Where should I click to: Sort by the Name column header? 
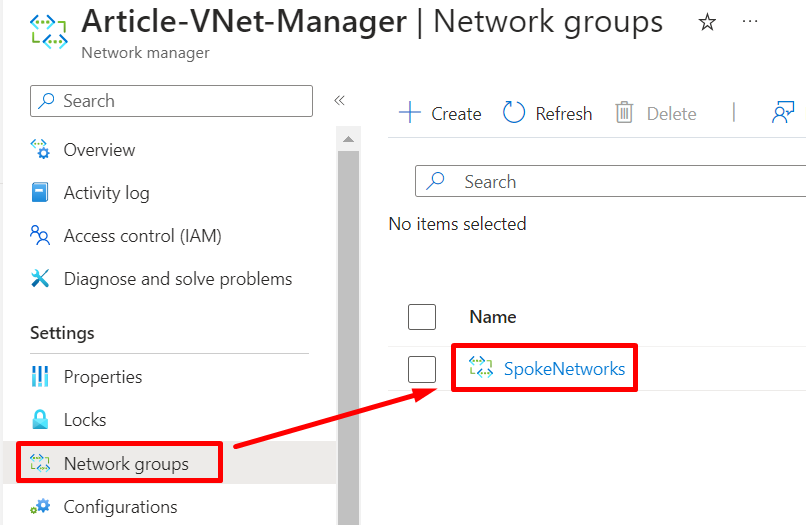click(x=492, y=317)
